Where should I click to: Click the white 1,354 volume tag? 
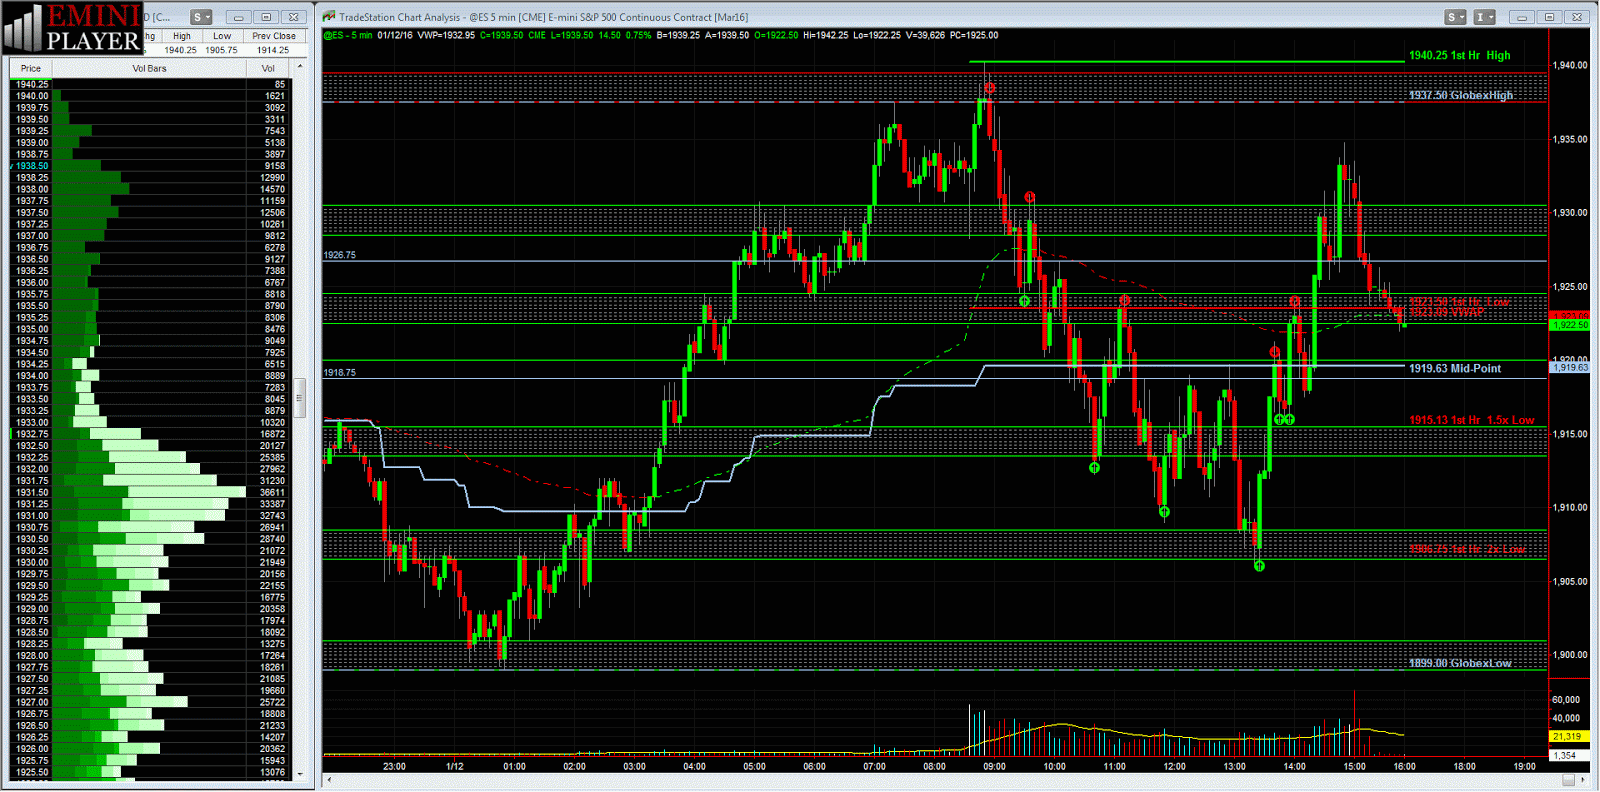tap(1569, 756)
